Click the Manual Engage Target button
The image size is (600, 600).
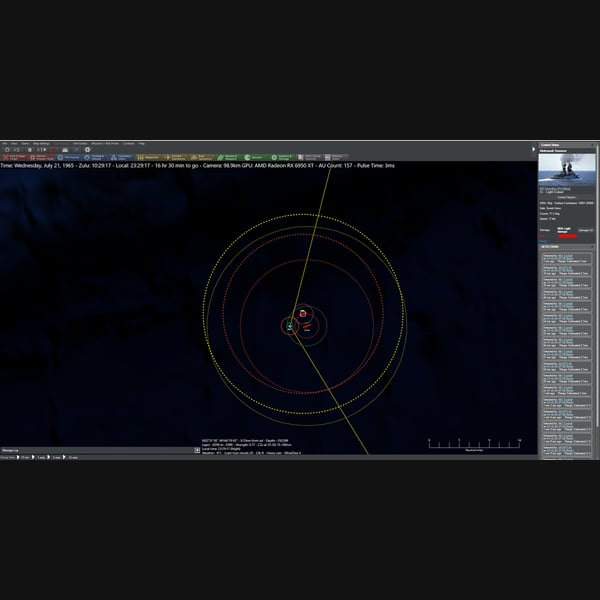42,157
